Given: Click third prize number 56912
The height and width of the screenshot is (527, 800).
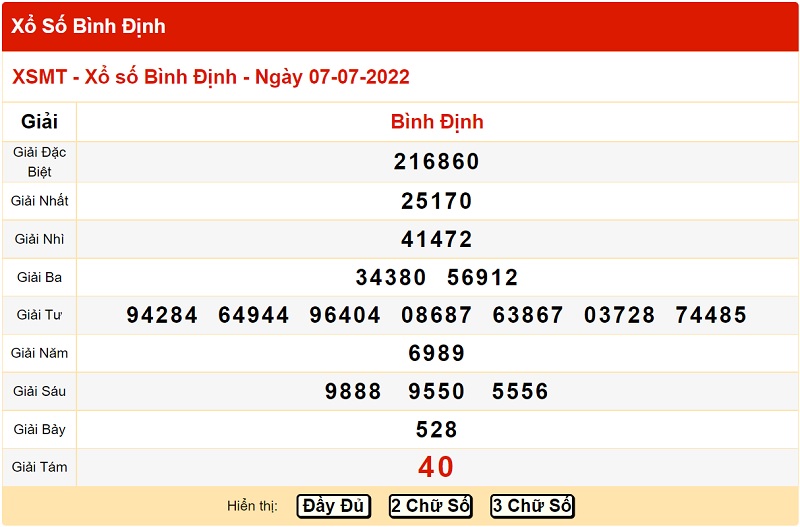Looking at the screenshot, I should click(483, 278).
